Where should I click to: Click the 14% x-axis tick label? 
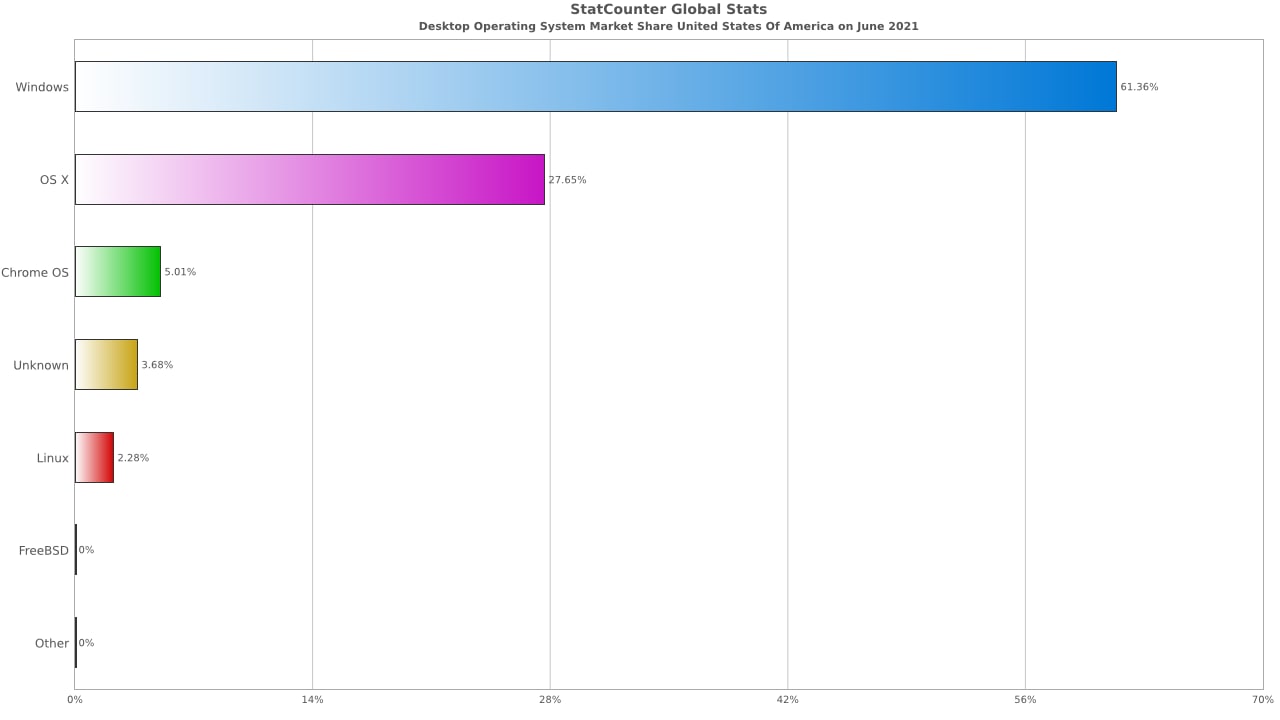click(x=312, y=699)
